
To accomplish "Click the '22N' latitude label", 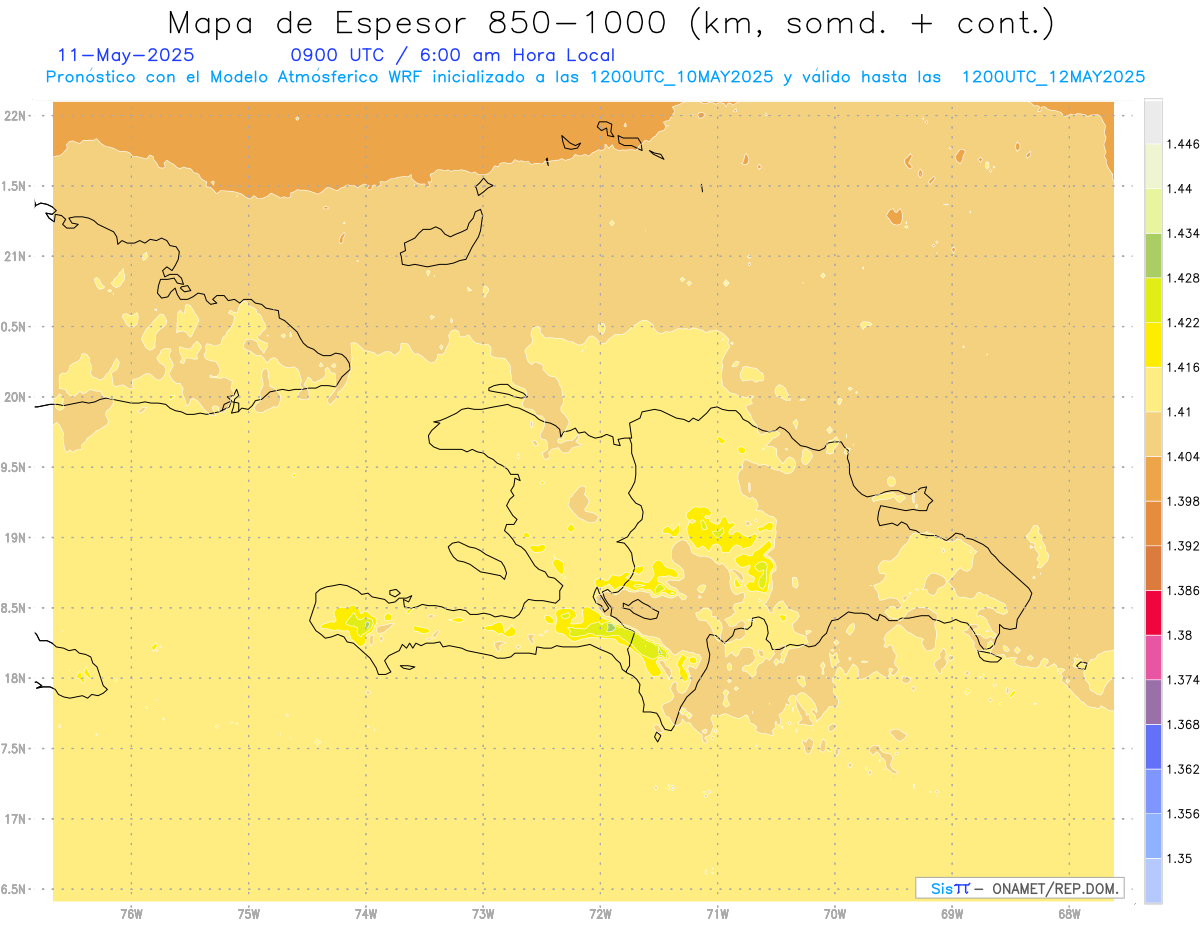I will (16, 116).
